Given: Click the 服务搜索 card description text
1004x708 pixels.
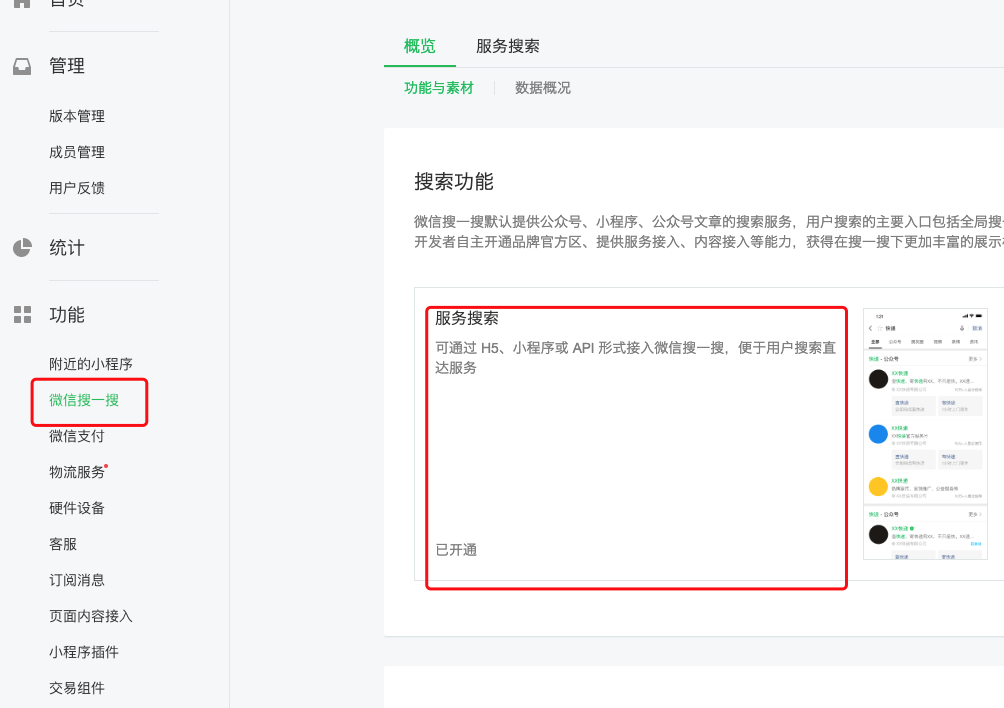Looking at the screenshot, I should point(636,357).
